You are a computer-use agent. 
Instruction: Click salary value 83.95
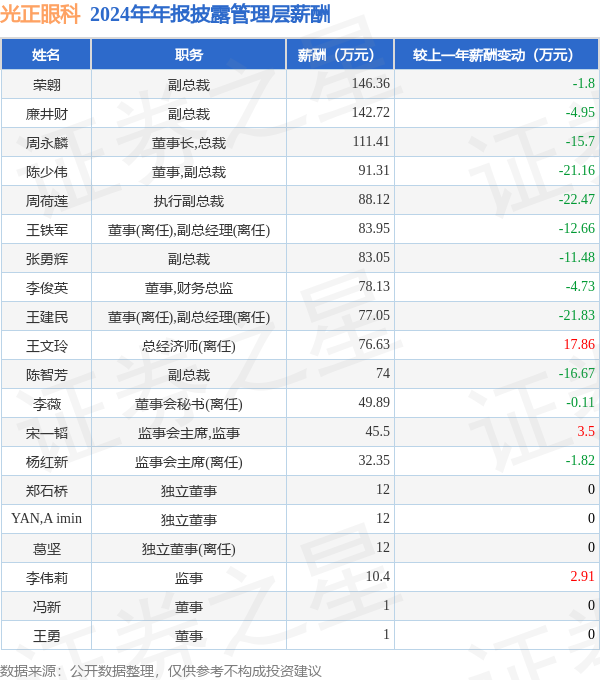(x=374, y=229)
